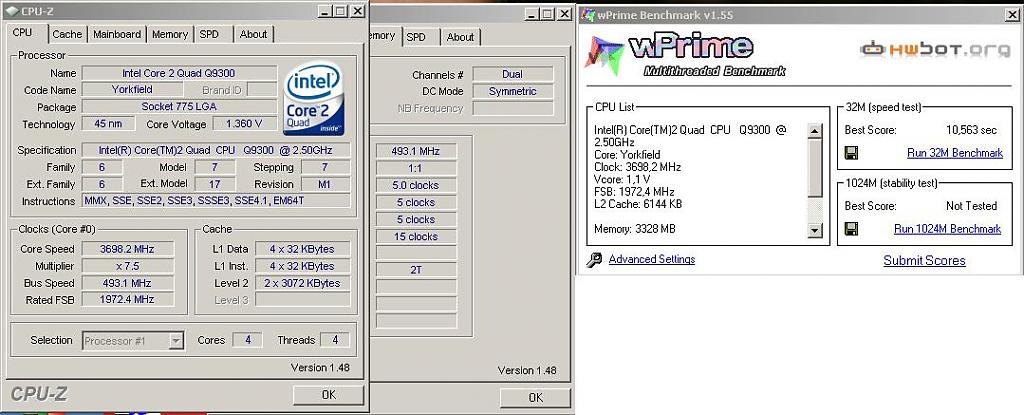
Task: Click the Advanced Settings key icon
Action: 594,259
